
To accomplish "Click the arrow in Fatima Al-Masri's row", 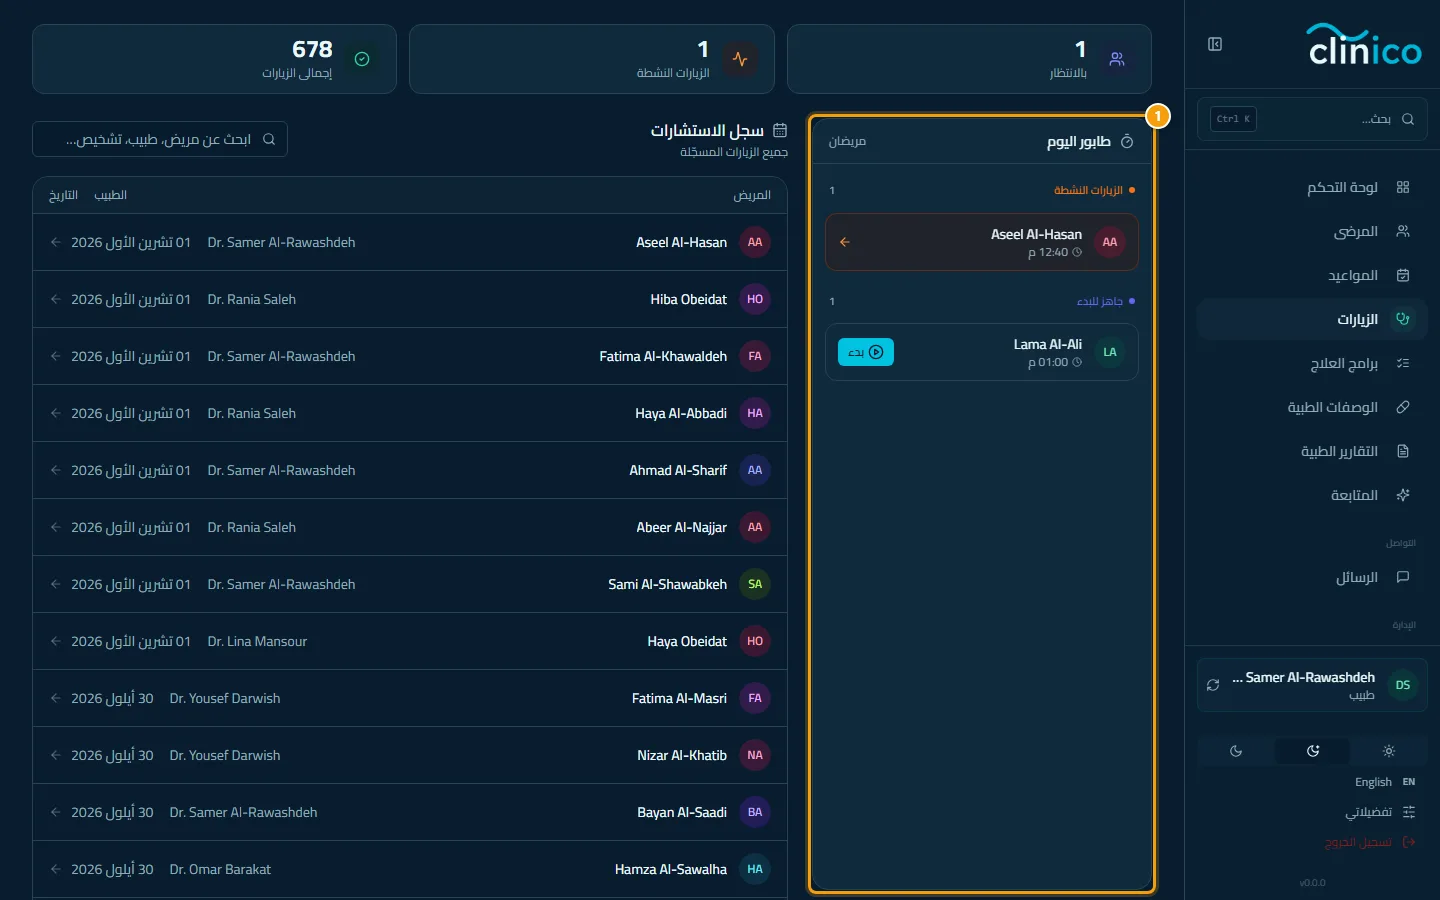I will point(55,698).
